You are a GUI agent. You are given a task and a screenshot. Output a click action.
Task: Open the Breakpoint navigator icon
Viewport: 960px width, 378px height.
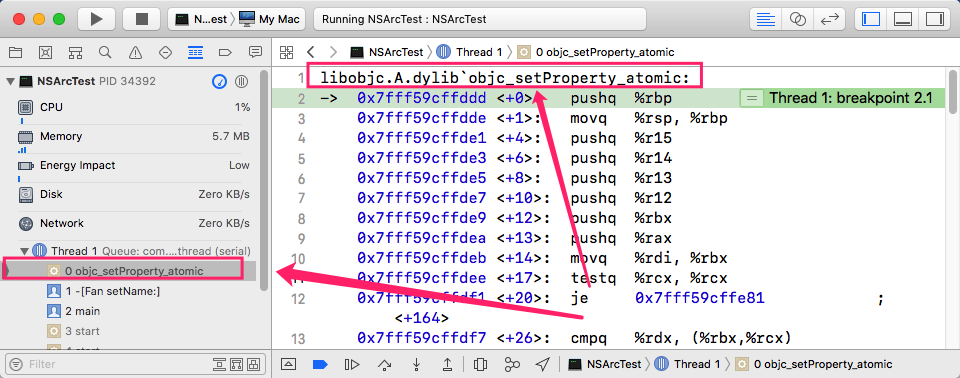(225, 52)
